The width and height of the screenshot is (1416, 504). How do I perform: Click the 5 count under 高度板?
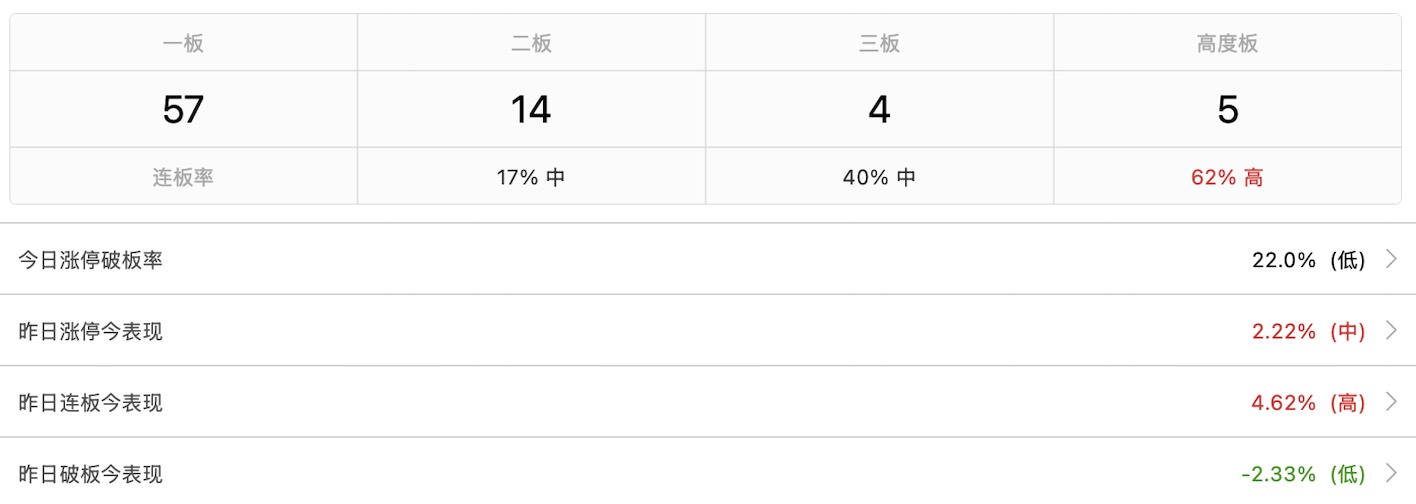tap(1227, 109)
